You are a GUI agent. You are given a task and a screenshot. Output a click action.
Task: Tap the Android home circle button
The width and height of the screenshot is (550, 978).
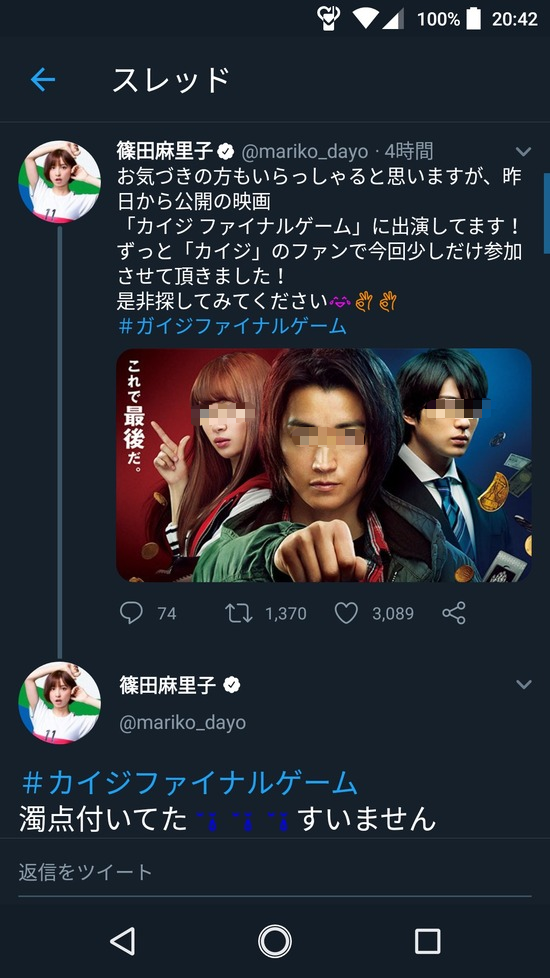(274, 941)
